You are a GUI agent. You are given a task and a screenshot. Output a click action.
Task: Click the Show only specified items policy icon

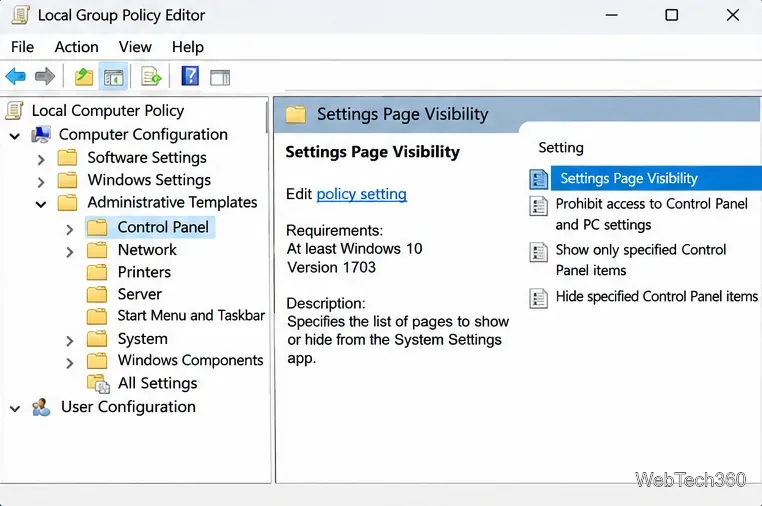click(538, 252)
